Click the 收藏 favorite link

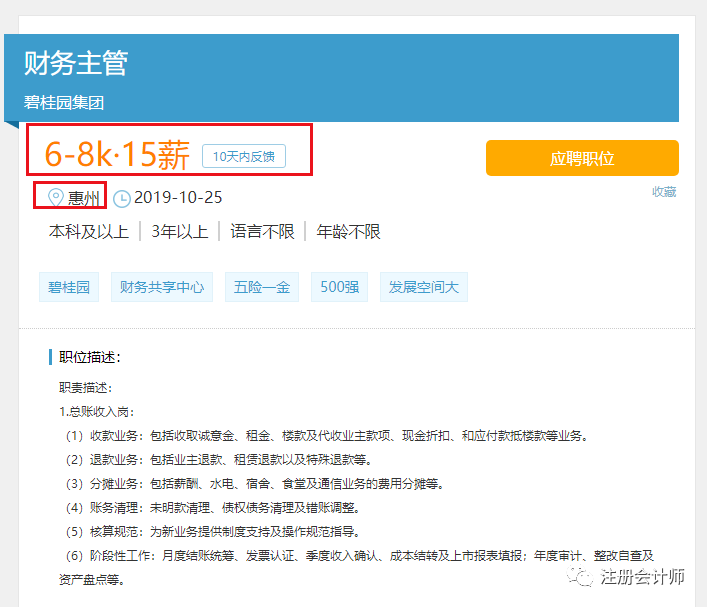(664, 192)
